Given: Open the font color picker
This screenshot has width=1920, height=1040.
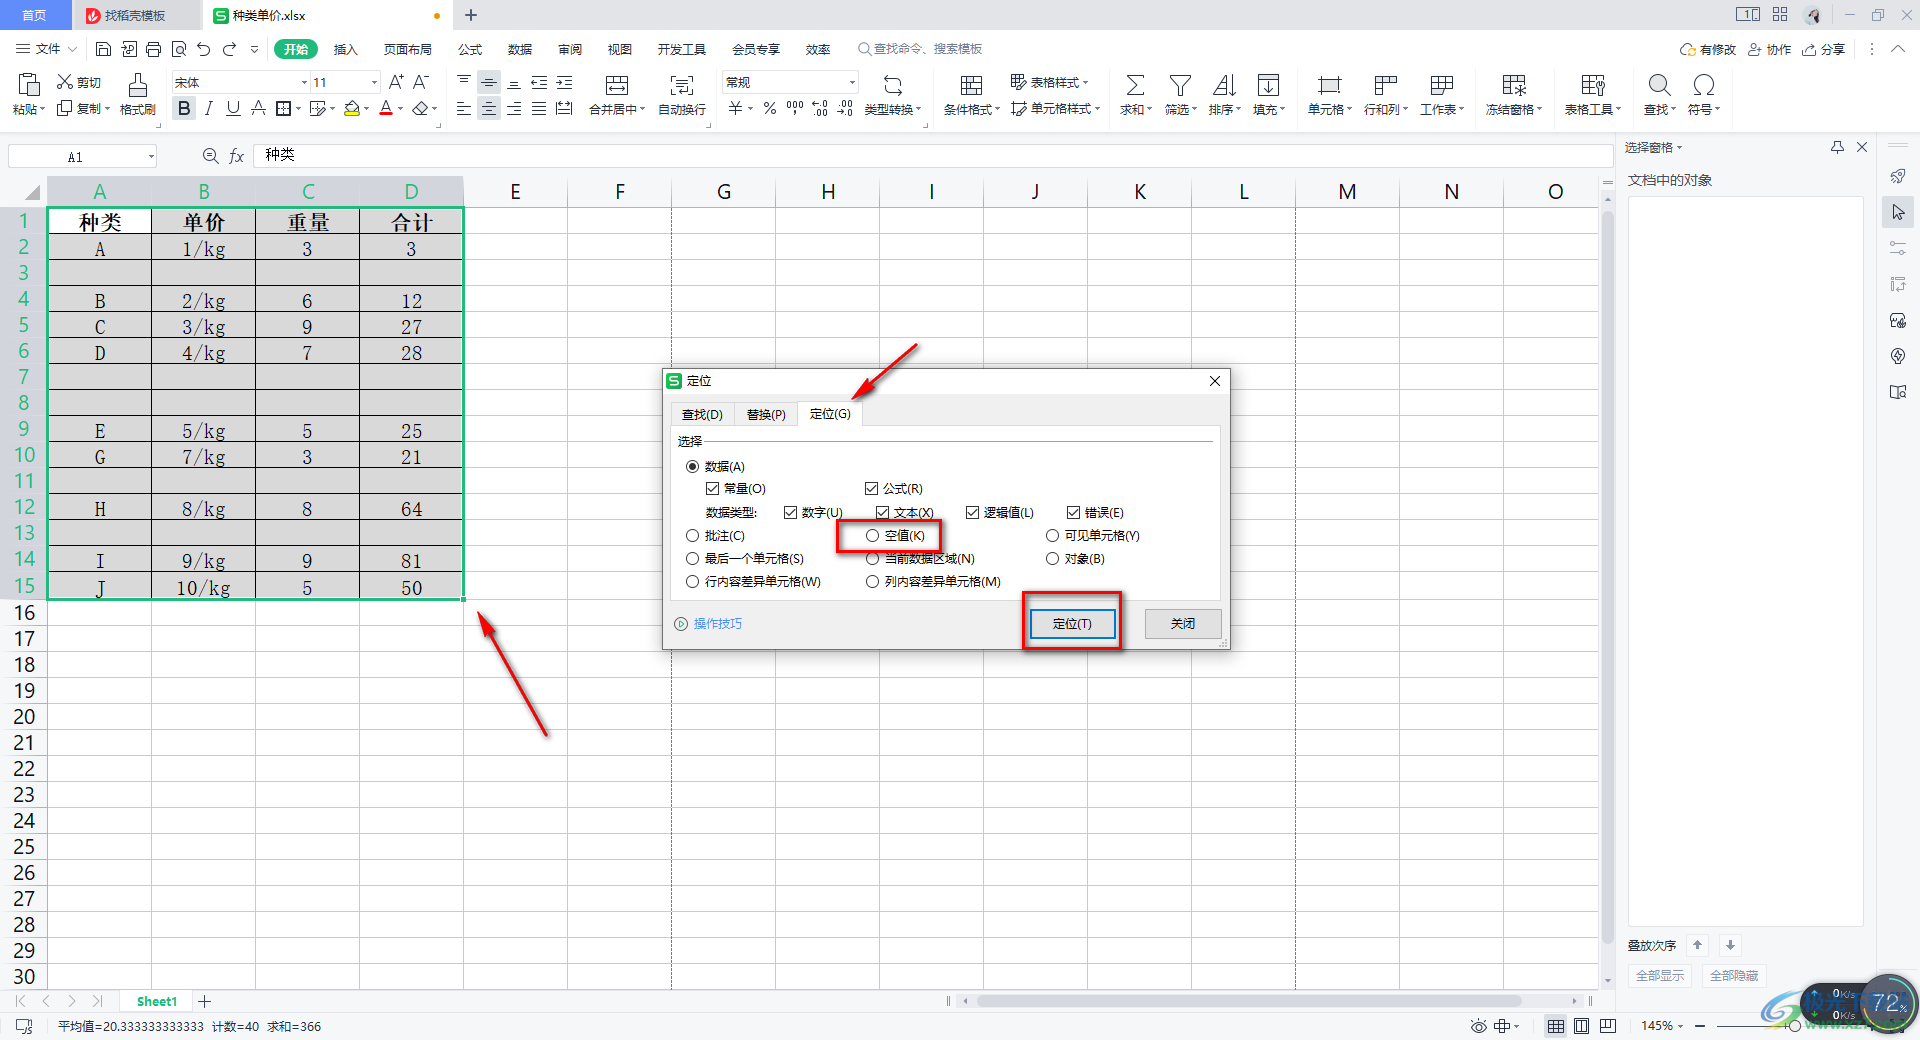Looking at the screenshot, I should coord(401,108).
